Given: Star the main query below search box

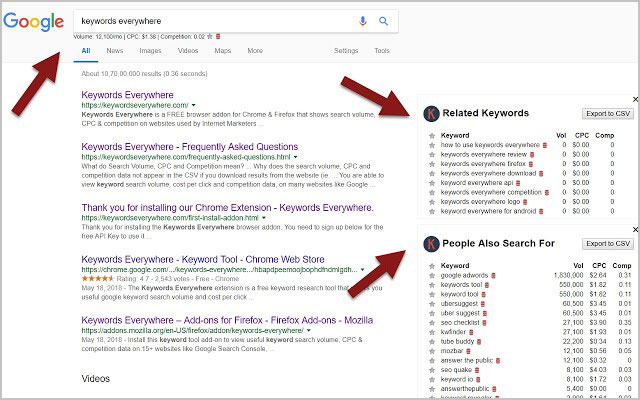Looking at the screenshot, I should (210, 36).
